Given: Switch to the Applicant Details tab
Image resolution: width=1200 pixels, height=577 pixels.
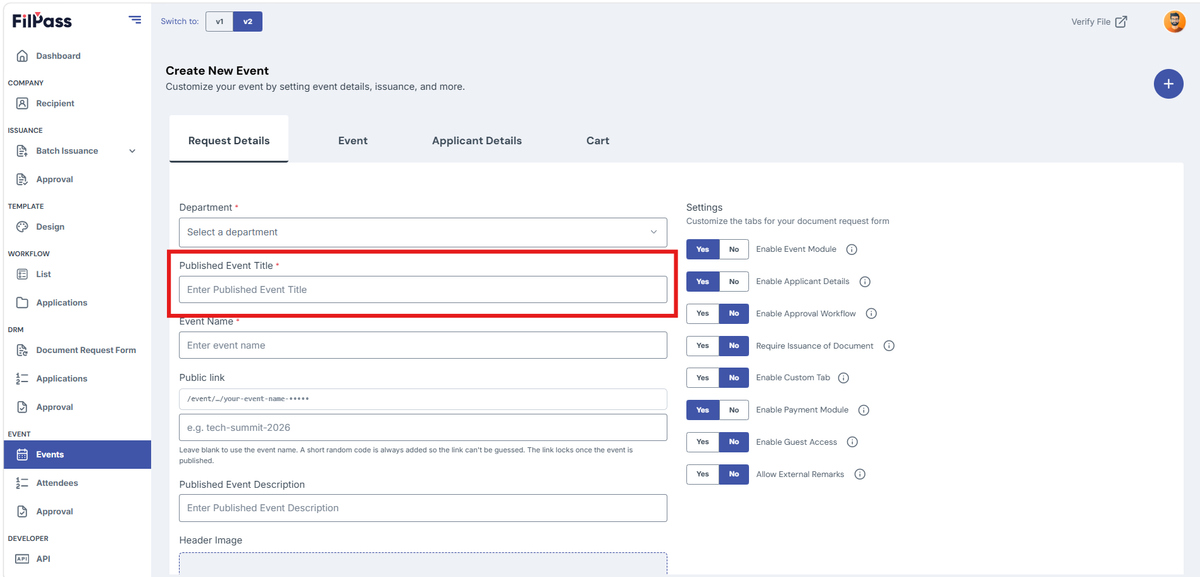Looking at the screenshot, I should click(477, 141).
